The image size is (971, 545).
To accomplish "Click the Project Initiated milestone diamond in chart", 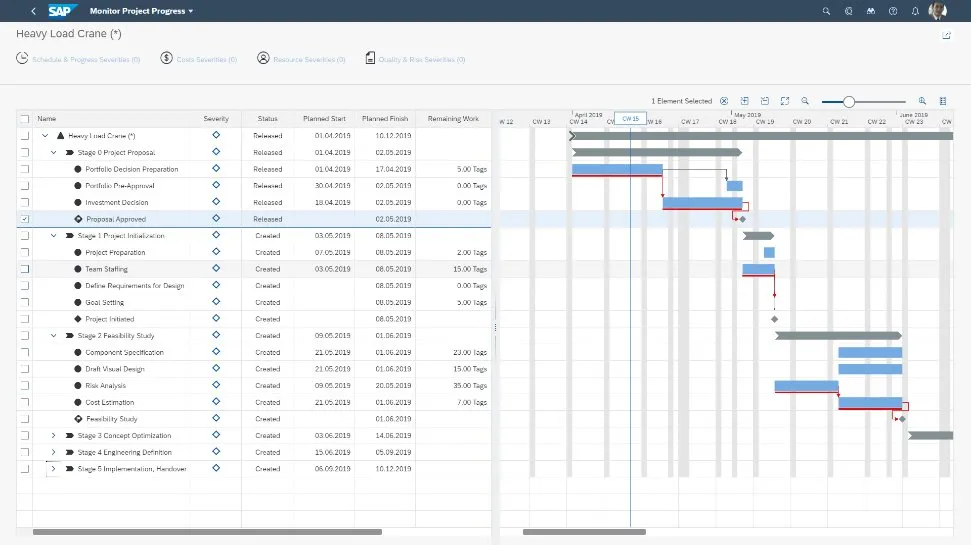I will tap(774, 319).
